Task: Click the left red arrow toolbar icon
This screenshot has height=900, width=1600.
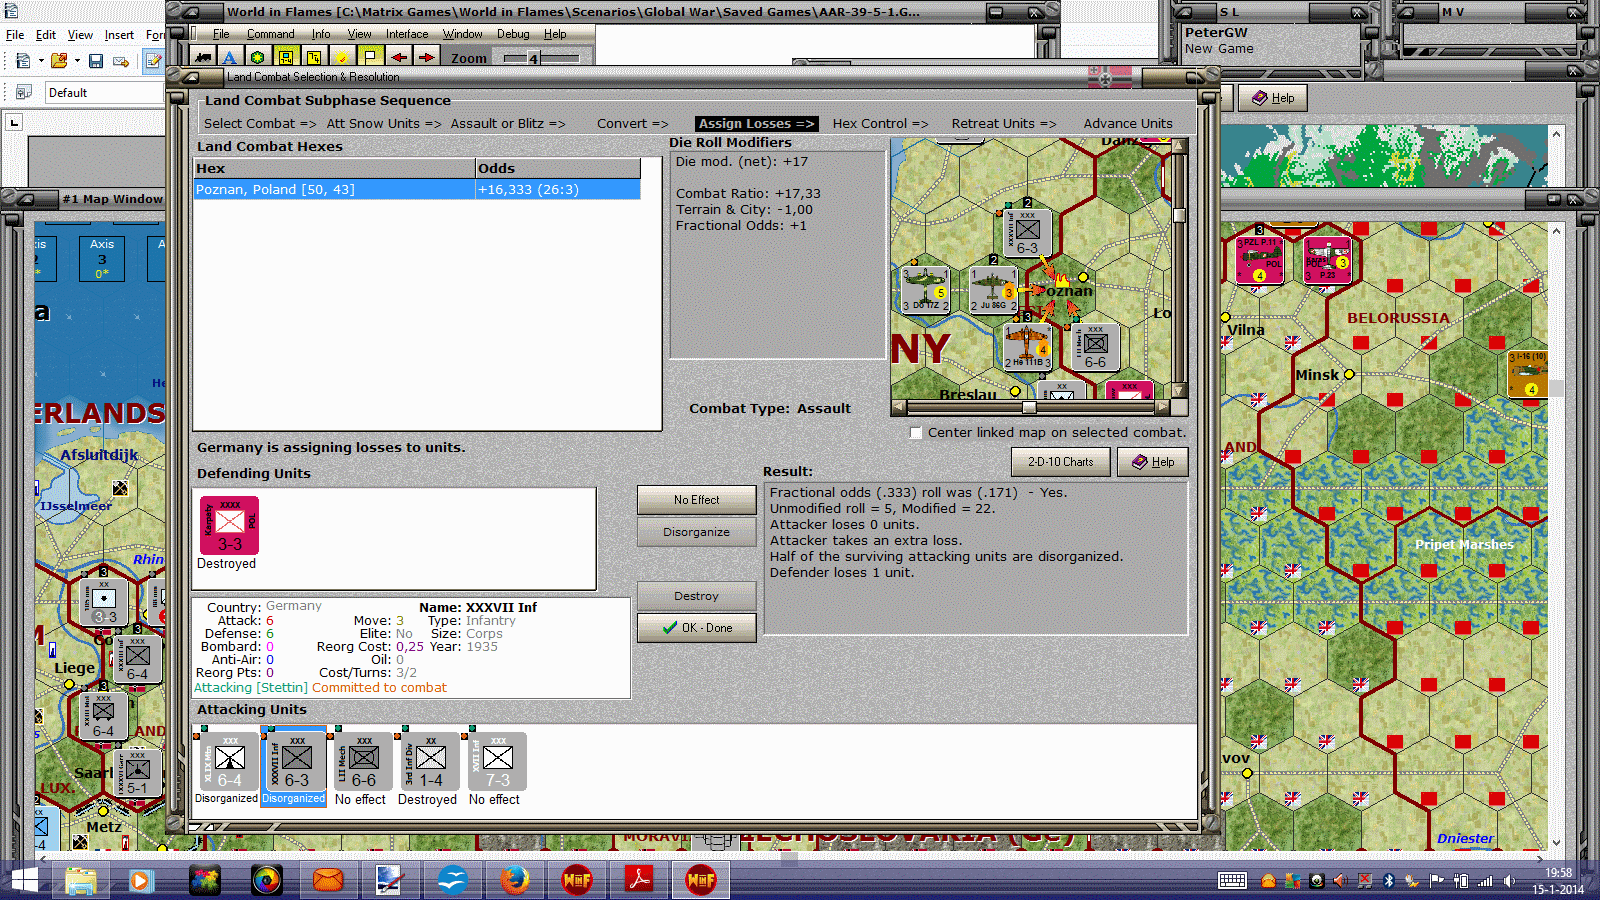Action: pos(399,57)
